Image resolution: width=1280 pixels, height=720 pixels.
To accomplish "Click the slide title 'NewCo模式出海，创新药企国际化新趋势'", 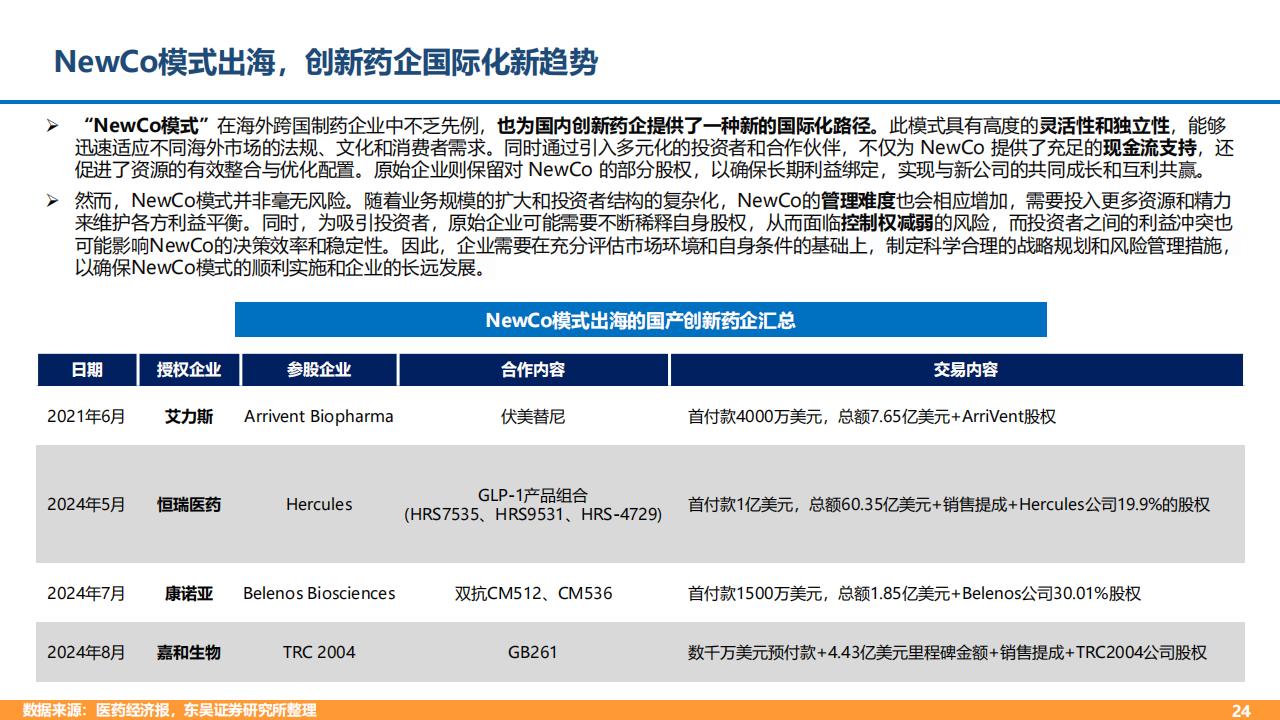I will tap(325, 61).
